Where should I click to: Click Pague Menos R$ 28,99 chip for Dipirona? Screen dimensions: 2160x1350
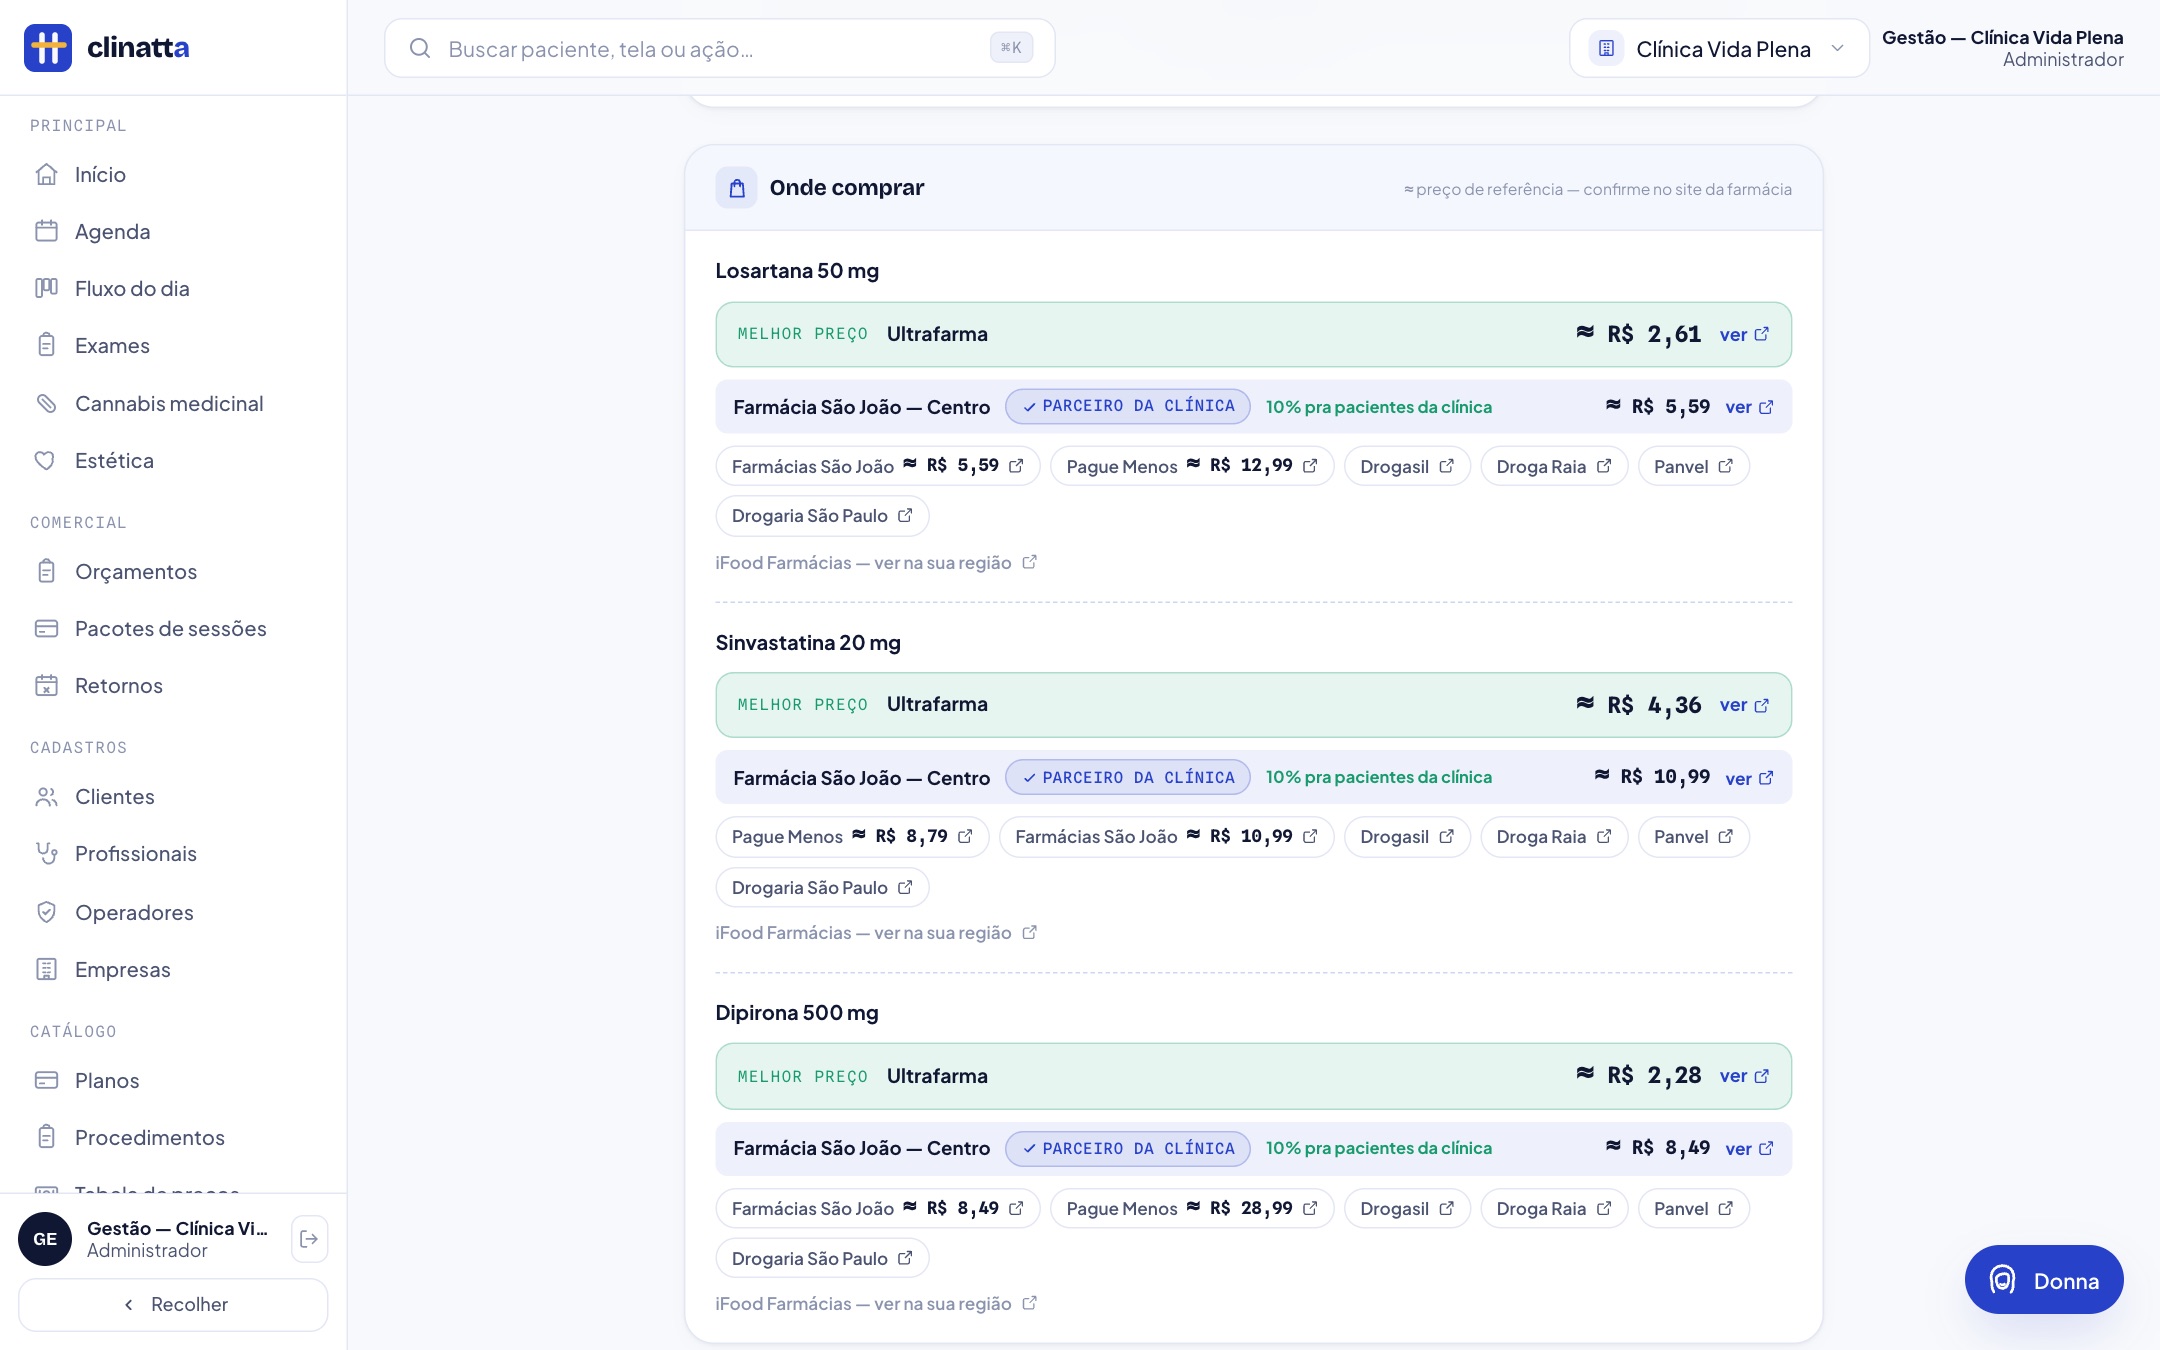(1192, 1209)
